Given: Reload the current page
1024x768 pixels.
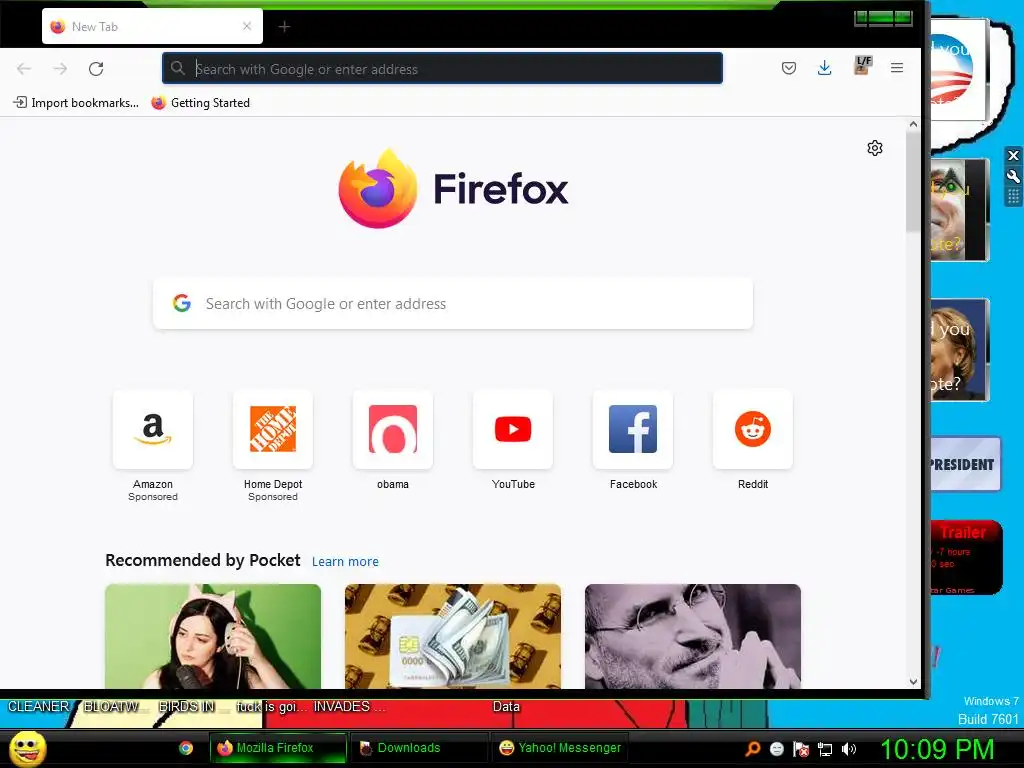Looking at the screenshot, I should coord(96,69).
